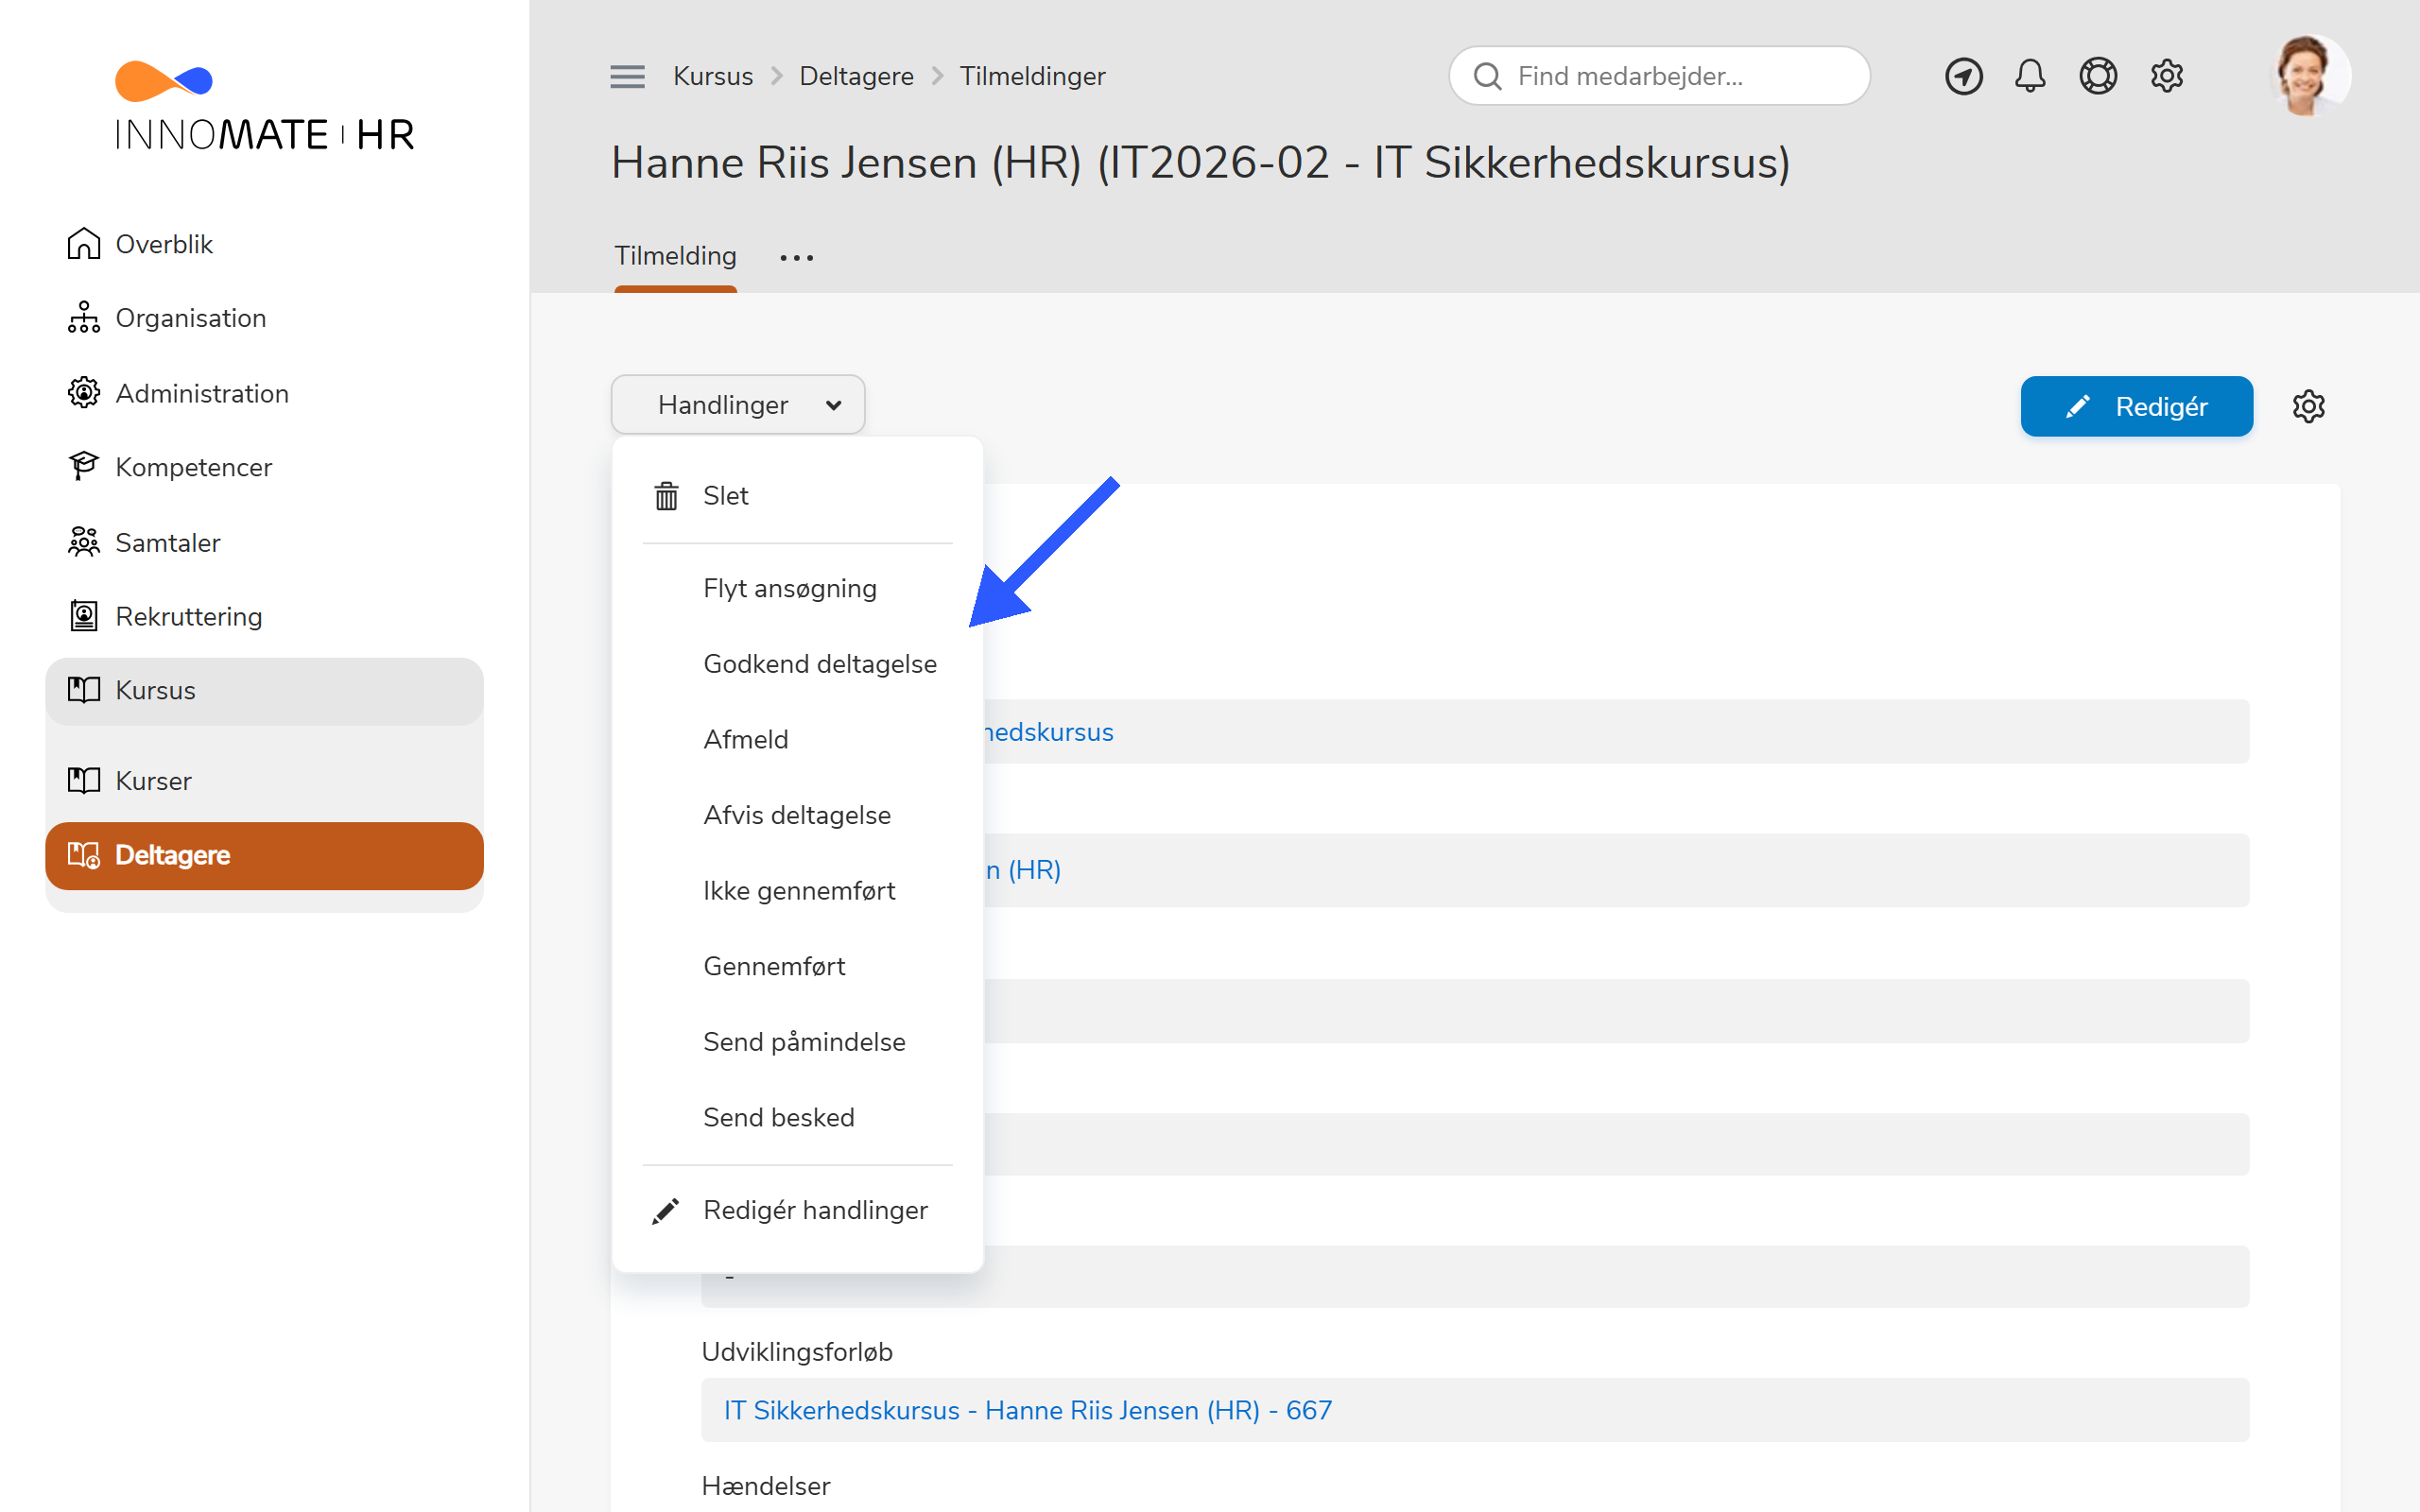Click the Innomate HR logo
The width and height of the screenshot is (2420, 1512).
pyautogui.click(x=265, y=106)
